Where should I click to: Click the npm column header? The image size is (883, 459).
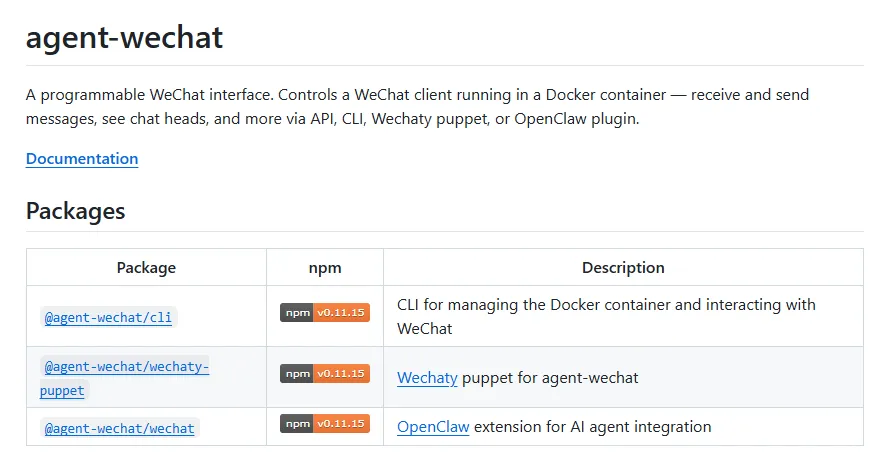click(x=325, y=267)
